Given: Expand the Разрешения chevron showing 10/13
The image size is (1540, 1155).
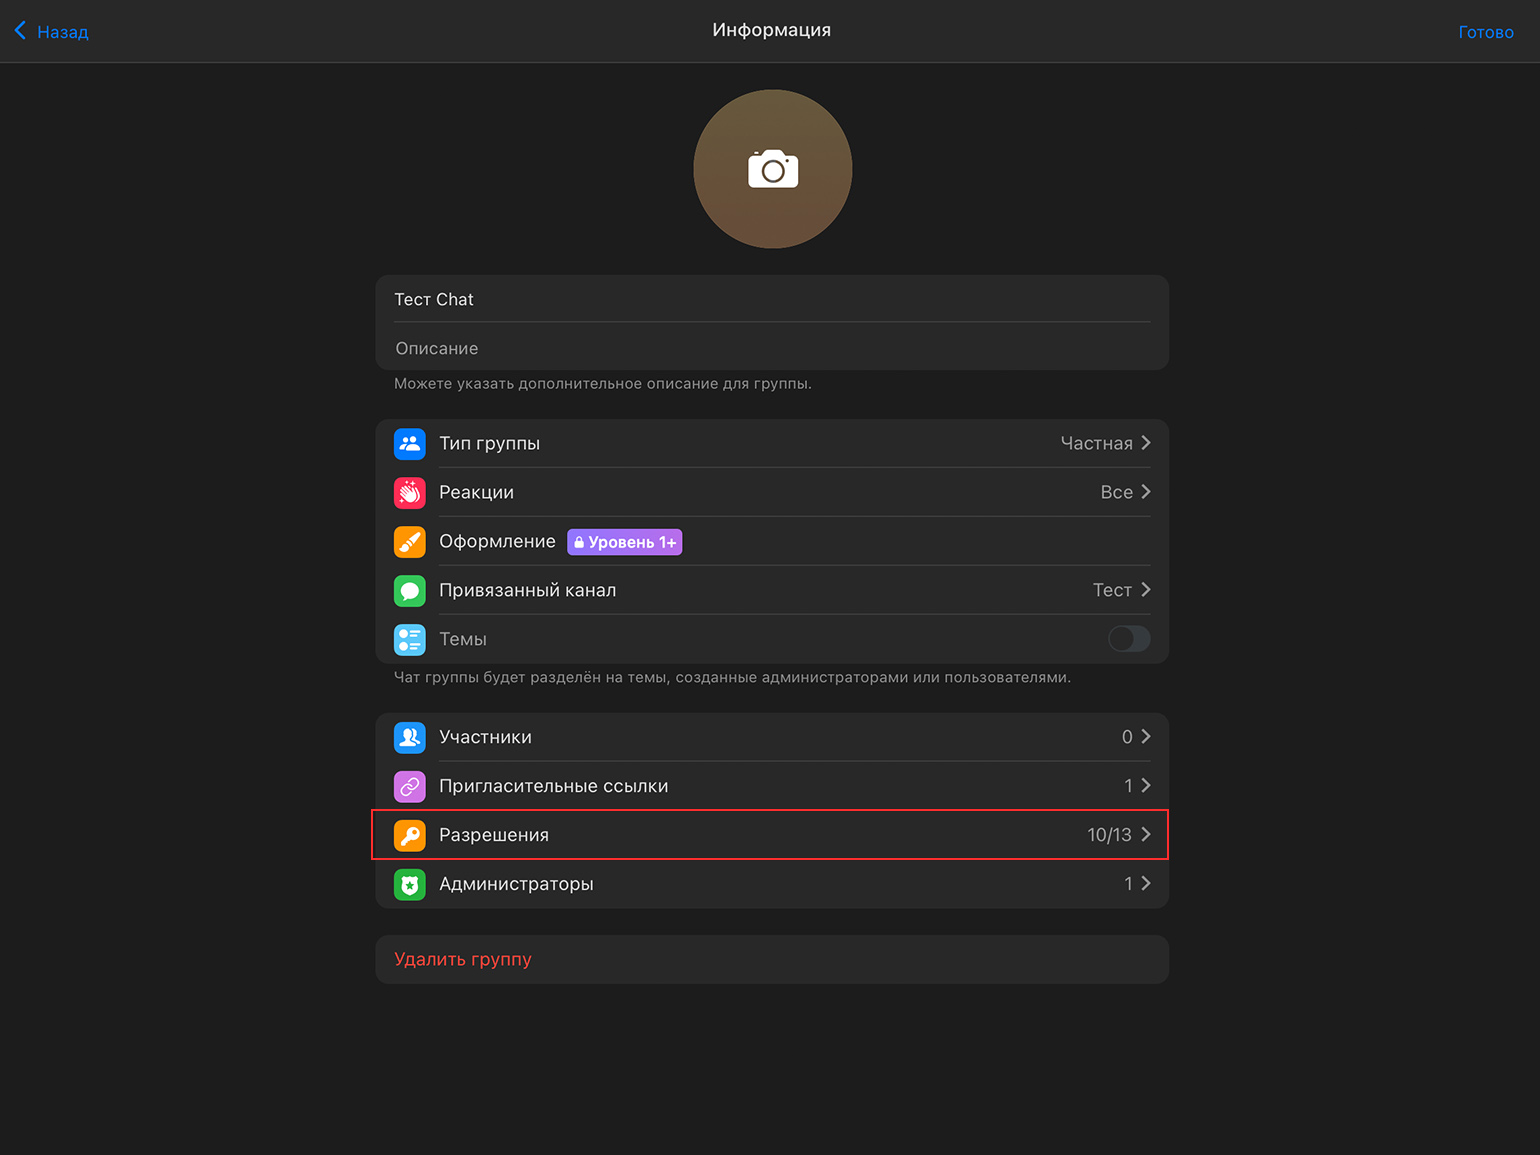Looking at the screenshot, I should (x=1146, y=835).
